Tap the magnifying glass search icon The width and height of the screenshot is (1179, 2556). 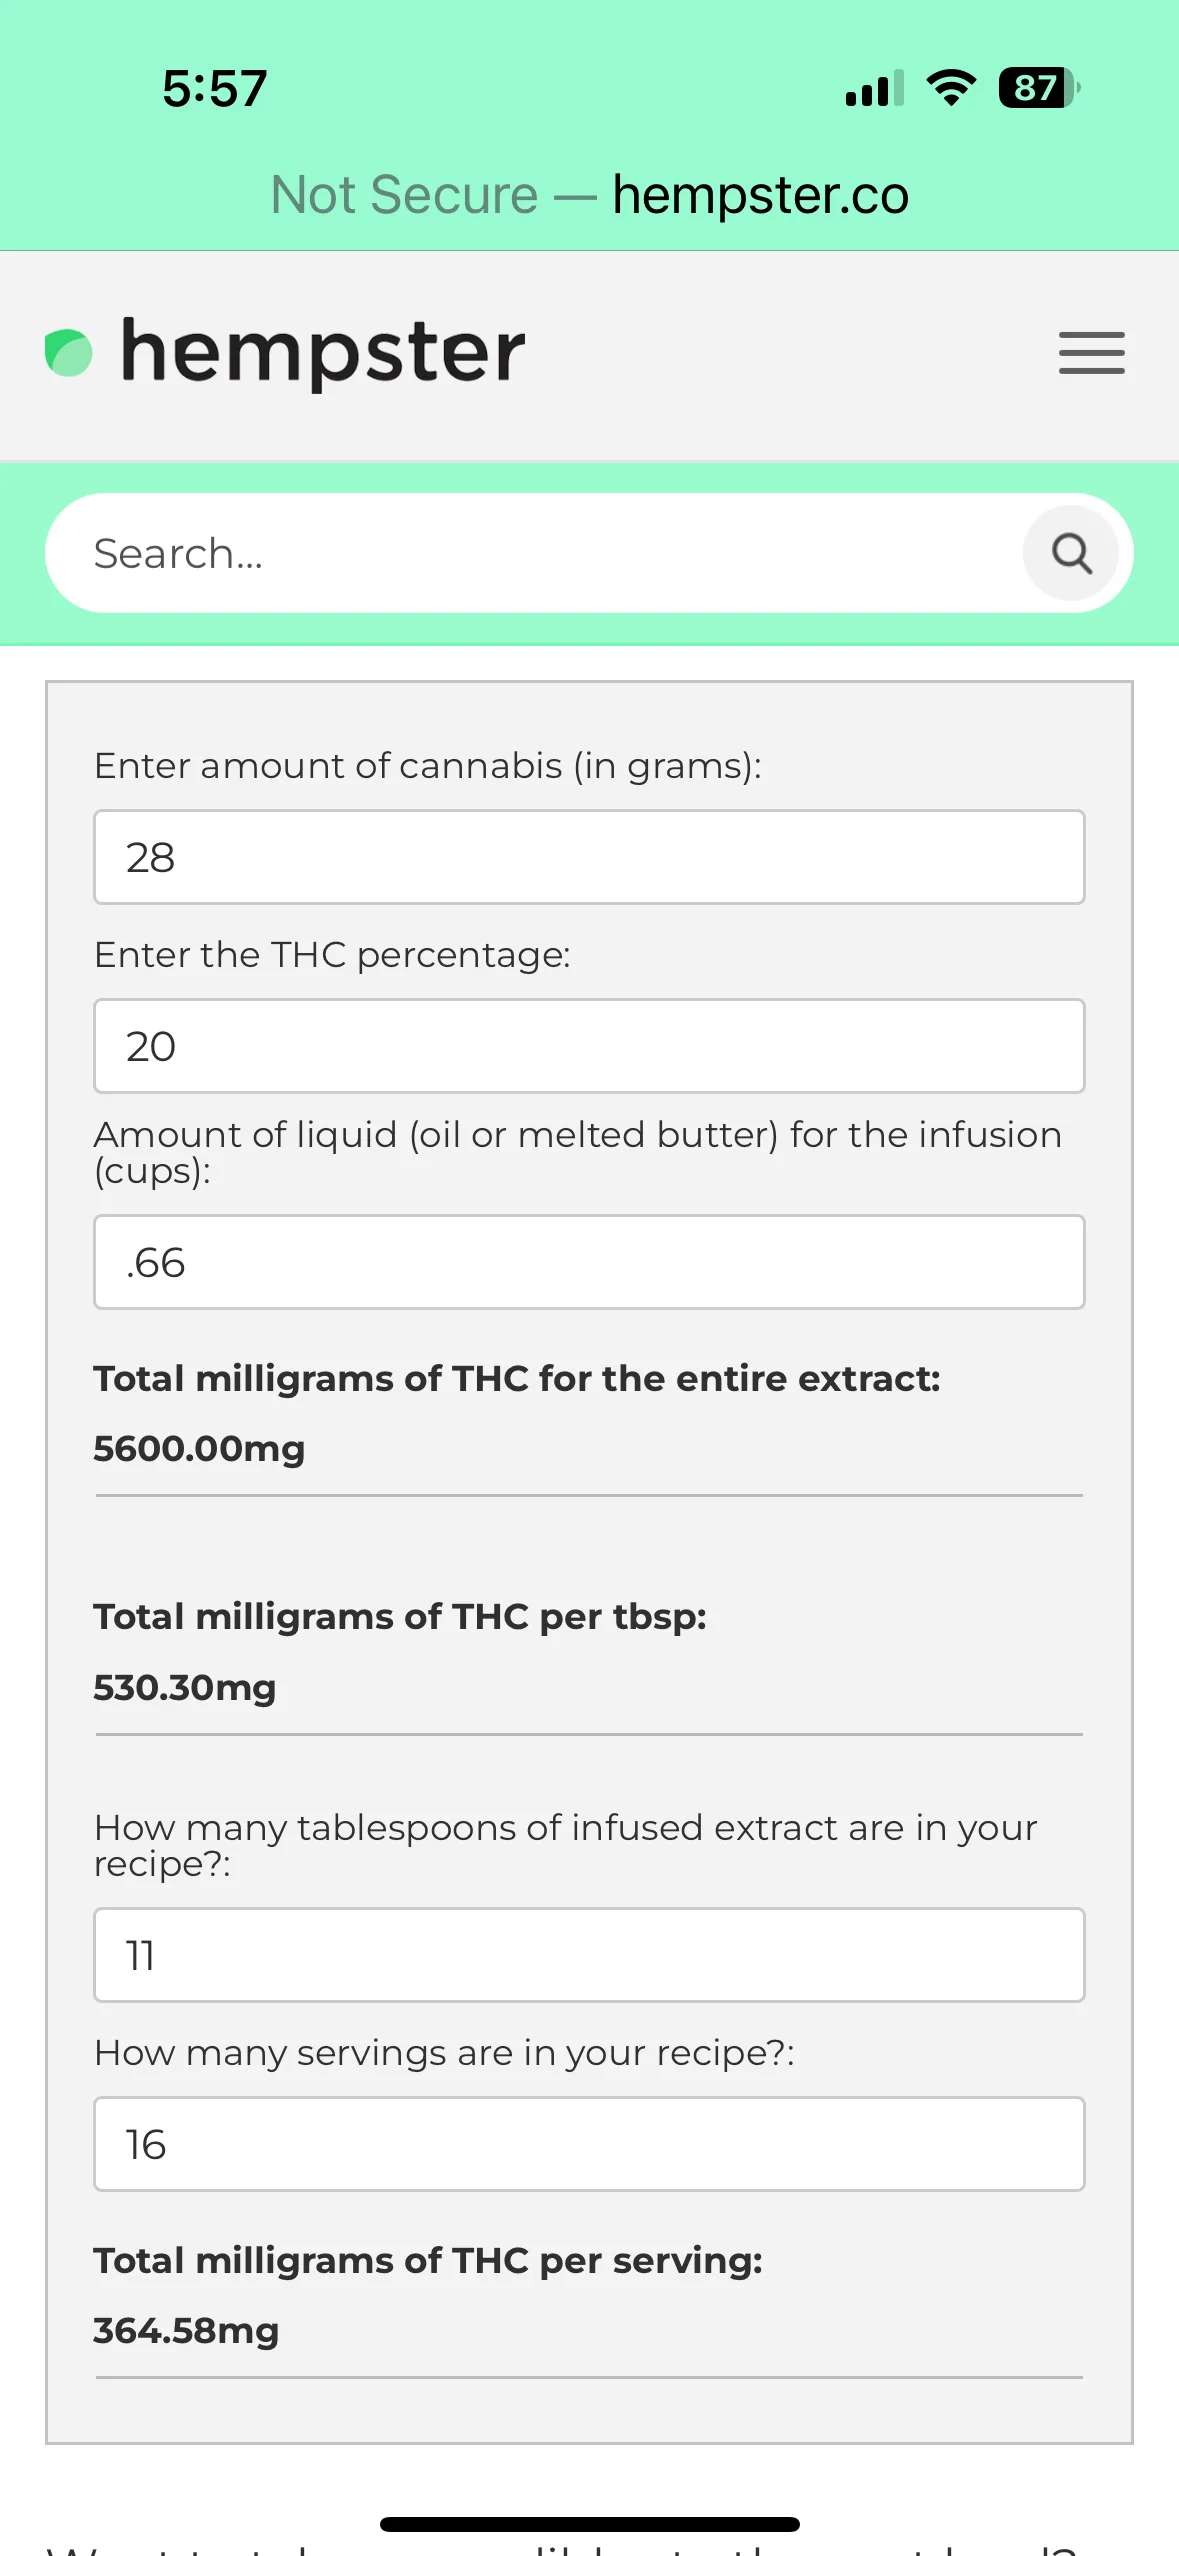[1071, 553]
